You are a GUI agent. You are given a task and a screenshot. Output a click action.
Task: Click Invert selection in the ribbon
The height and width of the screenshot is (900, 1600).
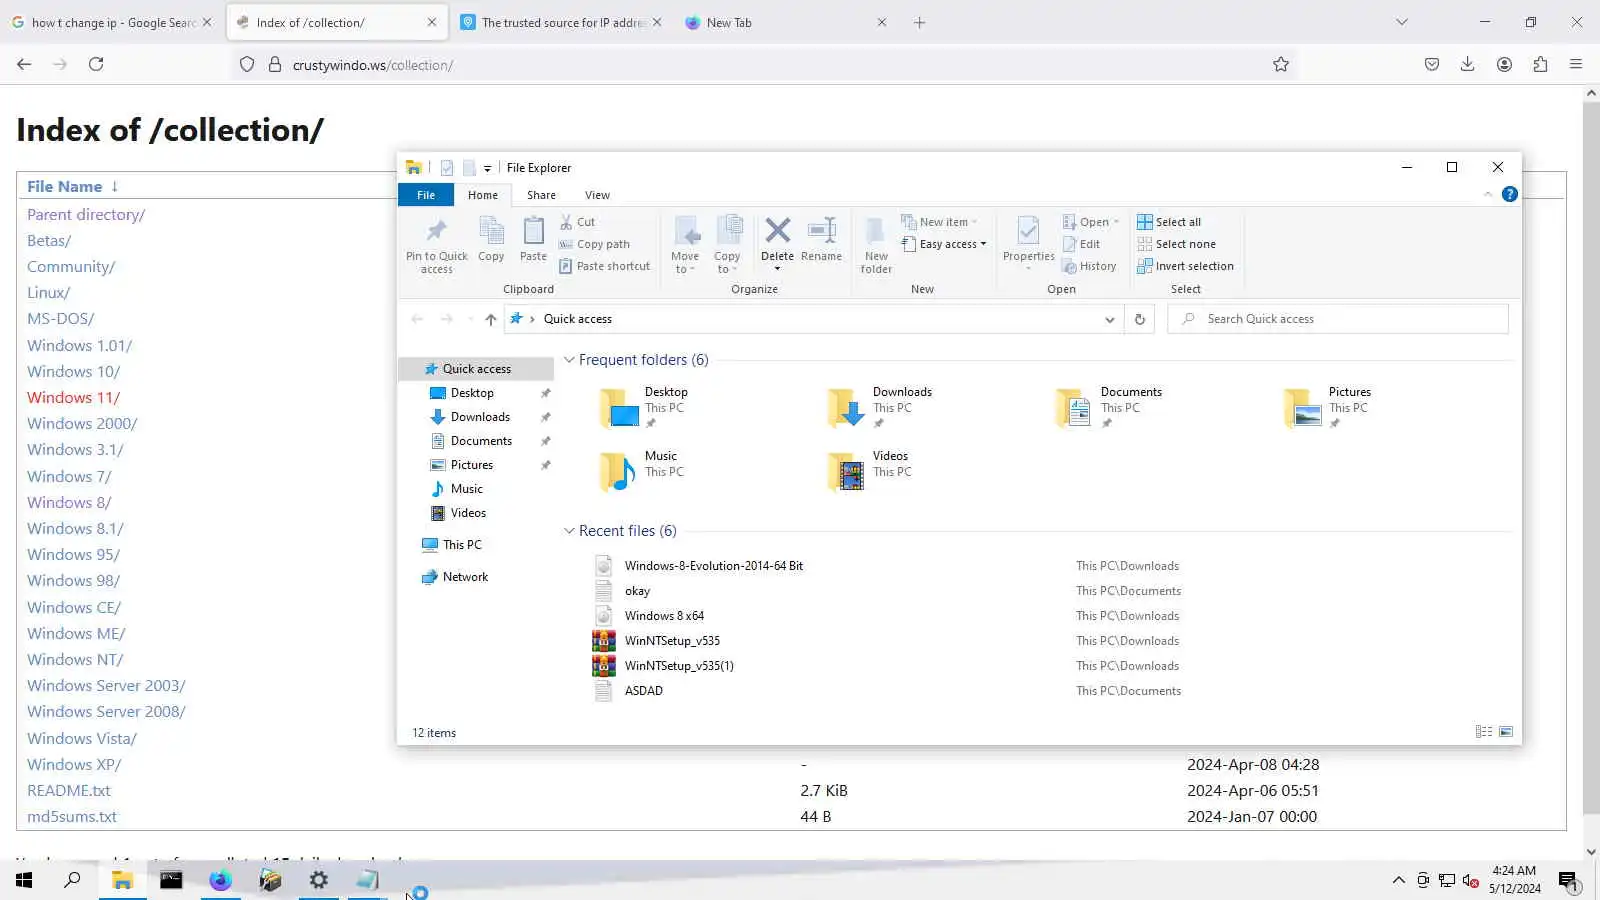[x=1185, y=266]
